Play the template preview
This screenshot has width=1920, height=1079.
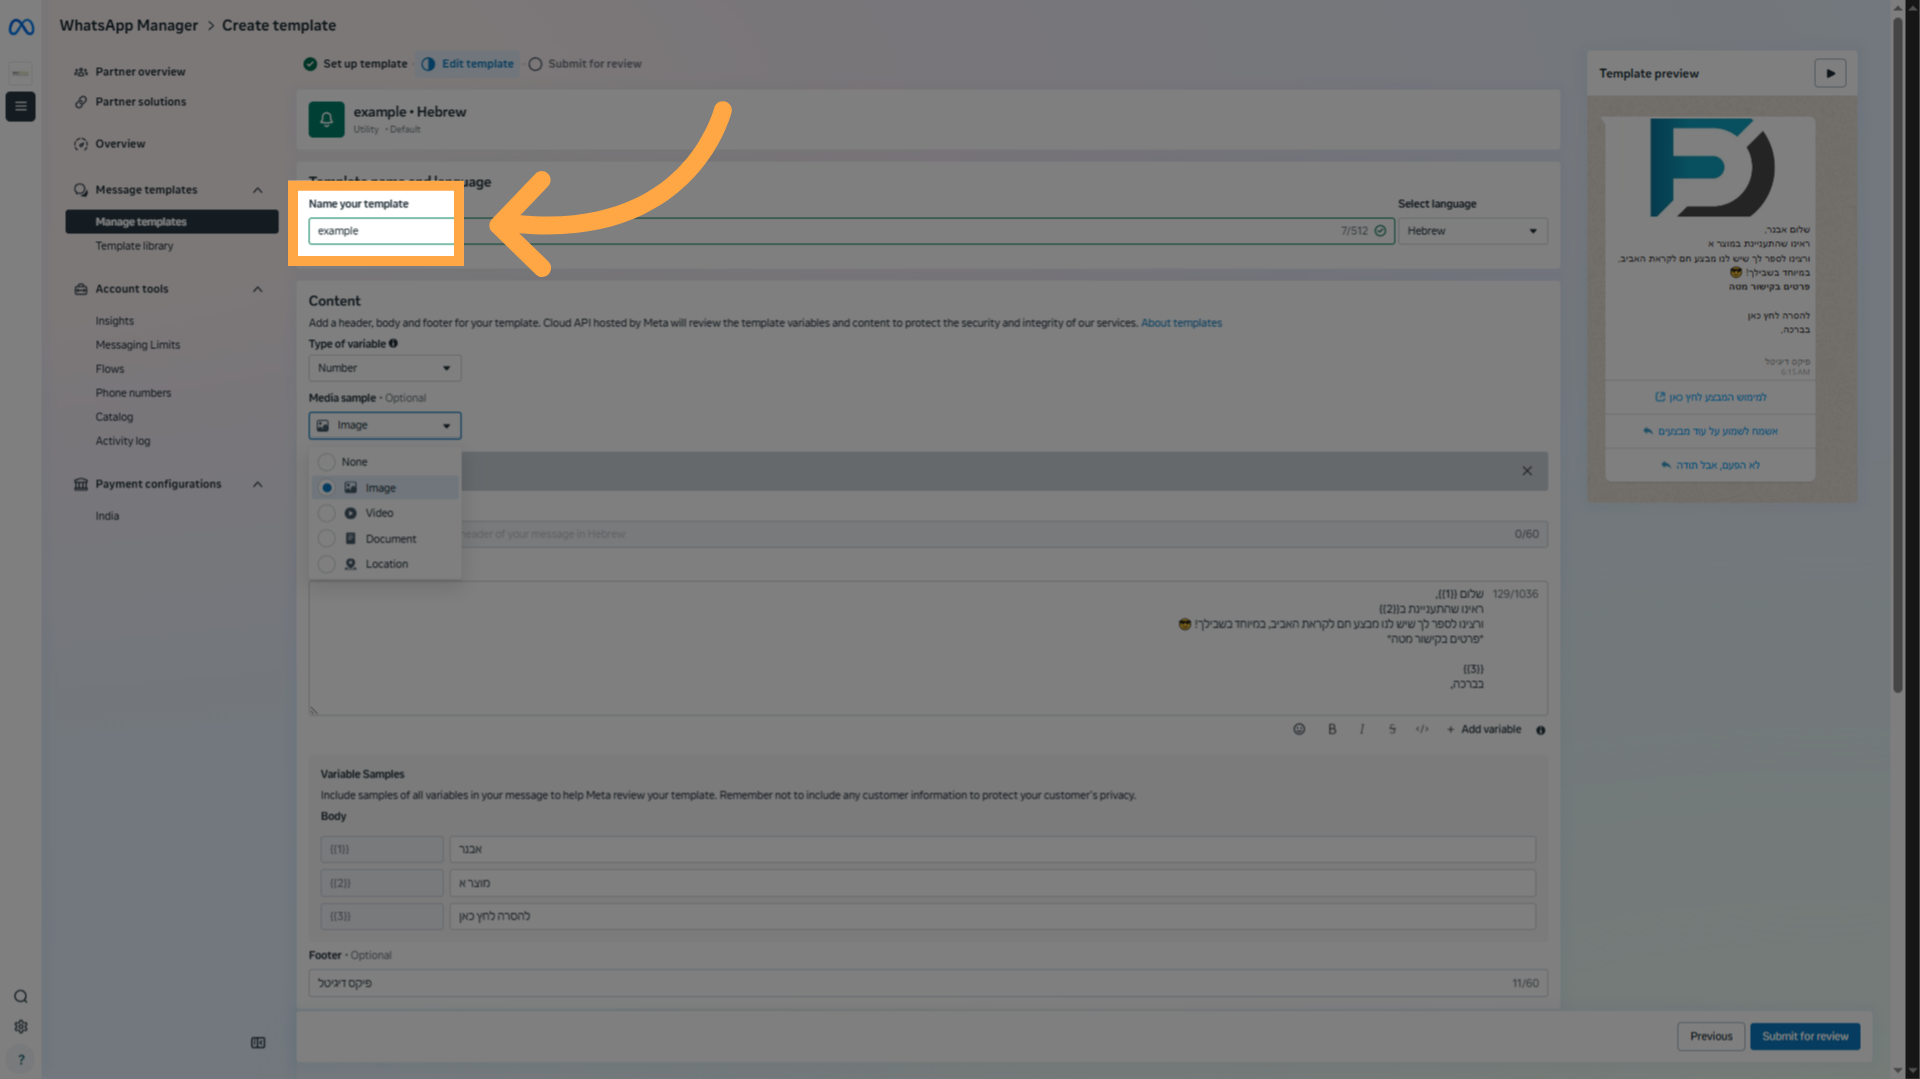1830,73
